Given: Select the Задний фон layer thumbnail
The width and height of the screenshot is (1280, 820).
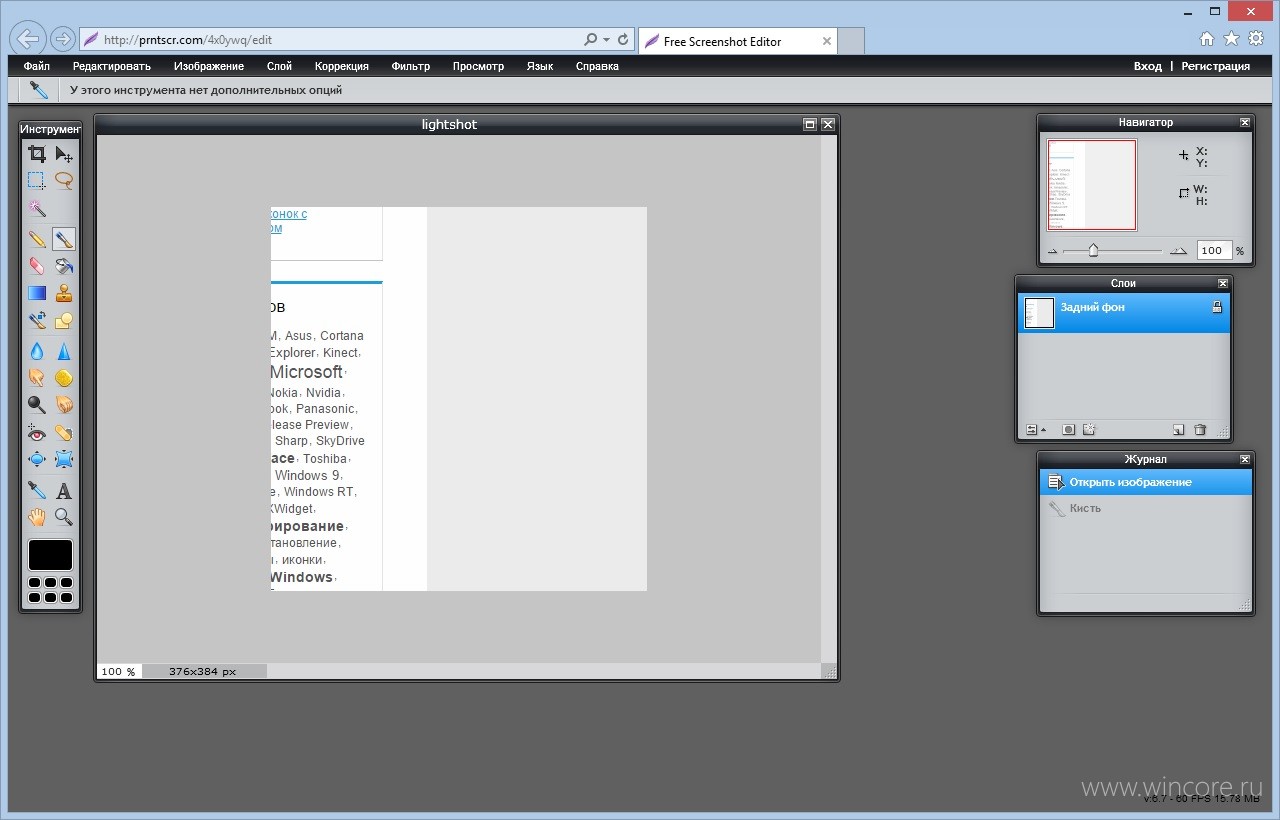Looking at the screenshot, I should tap(1040, 313).
